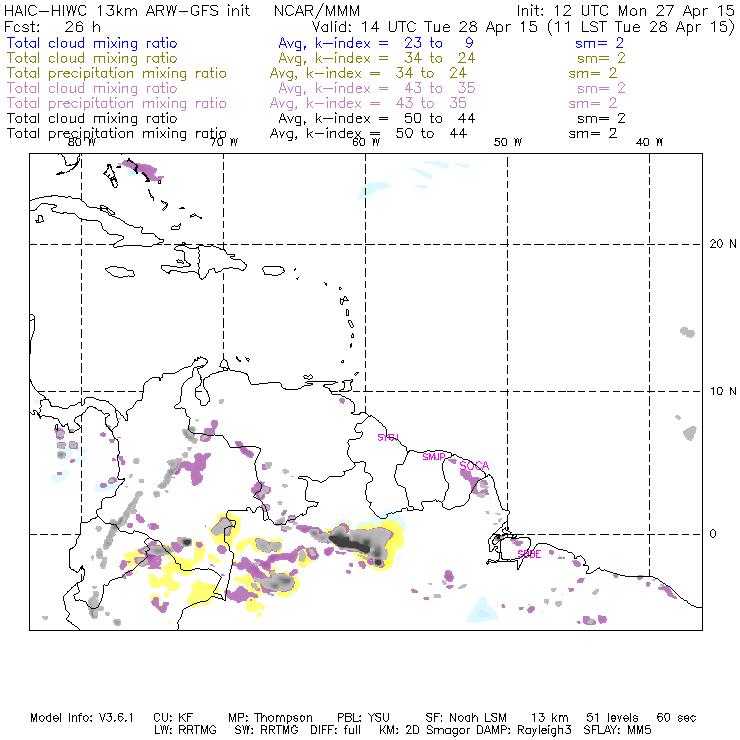Click the purple 'Total cloud mixing ratio' legend entry
This screenshot has height=740, width=740.
click(92, 88)
